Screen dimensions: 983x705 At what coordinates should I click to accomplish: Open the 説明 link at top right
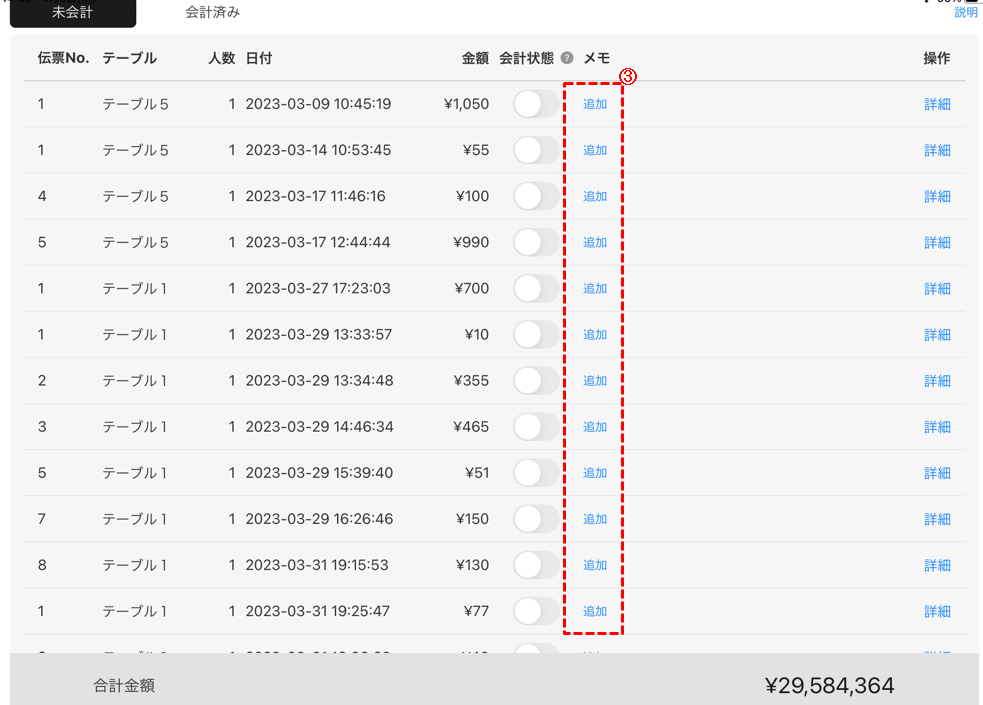(x=965, y=13)
